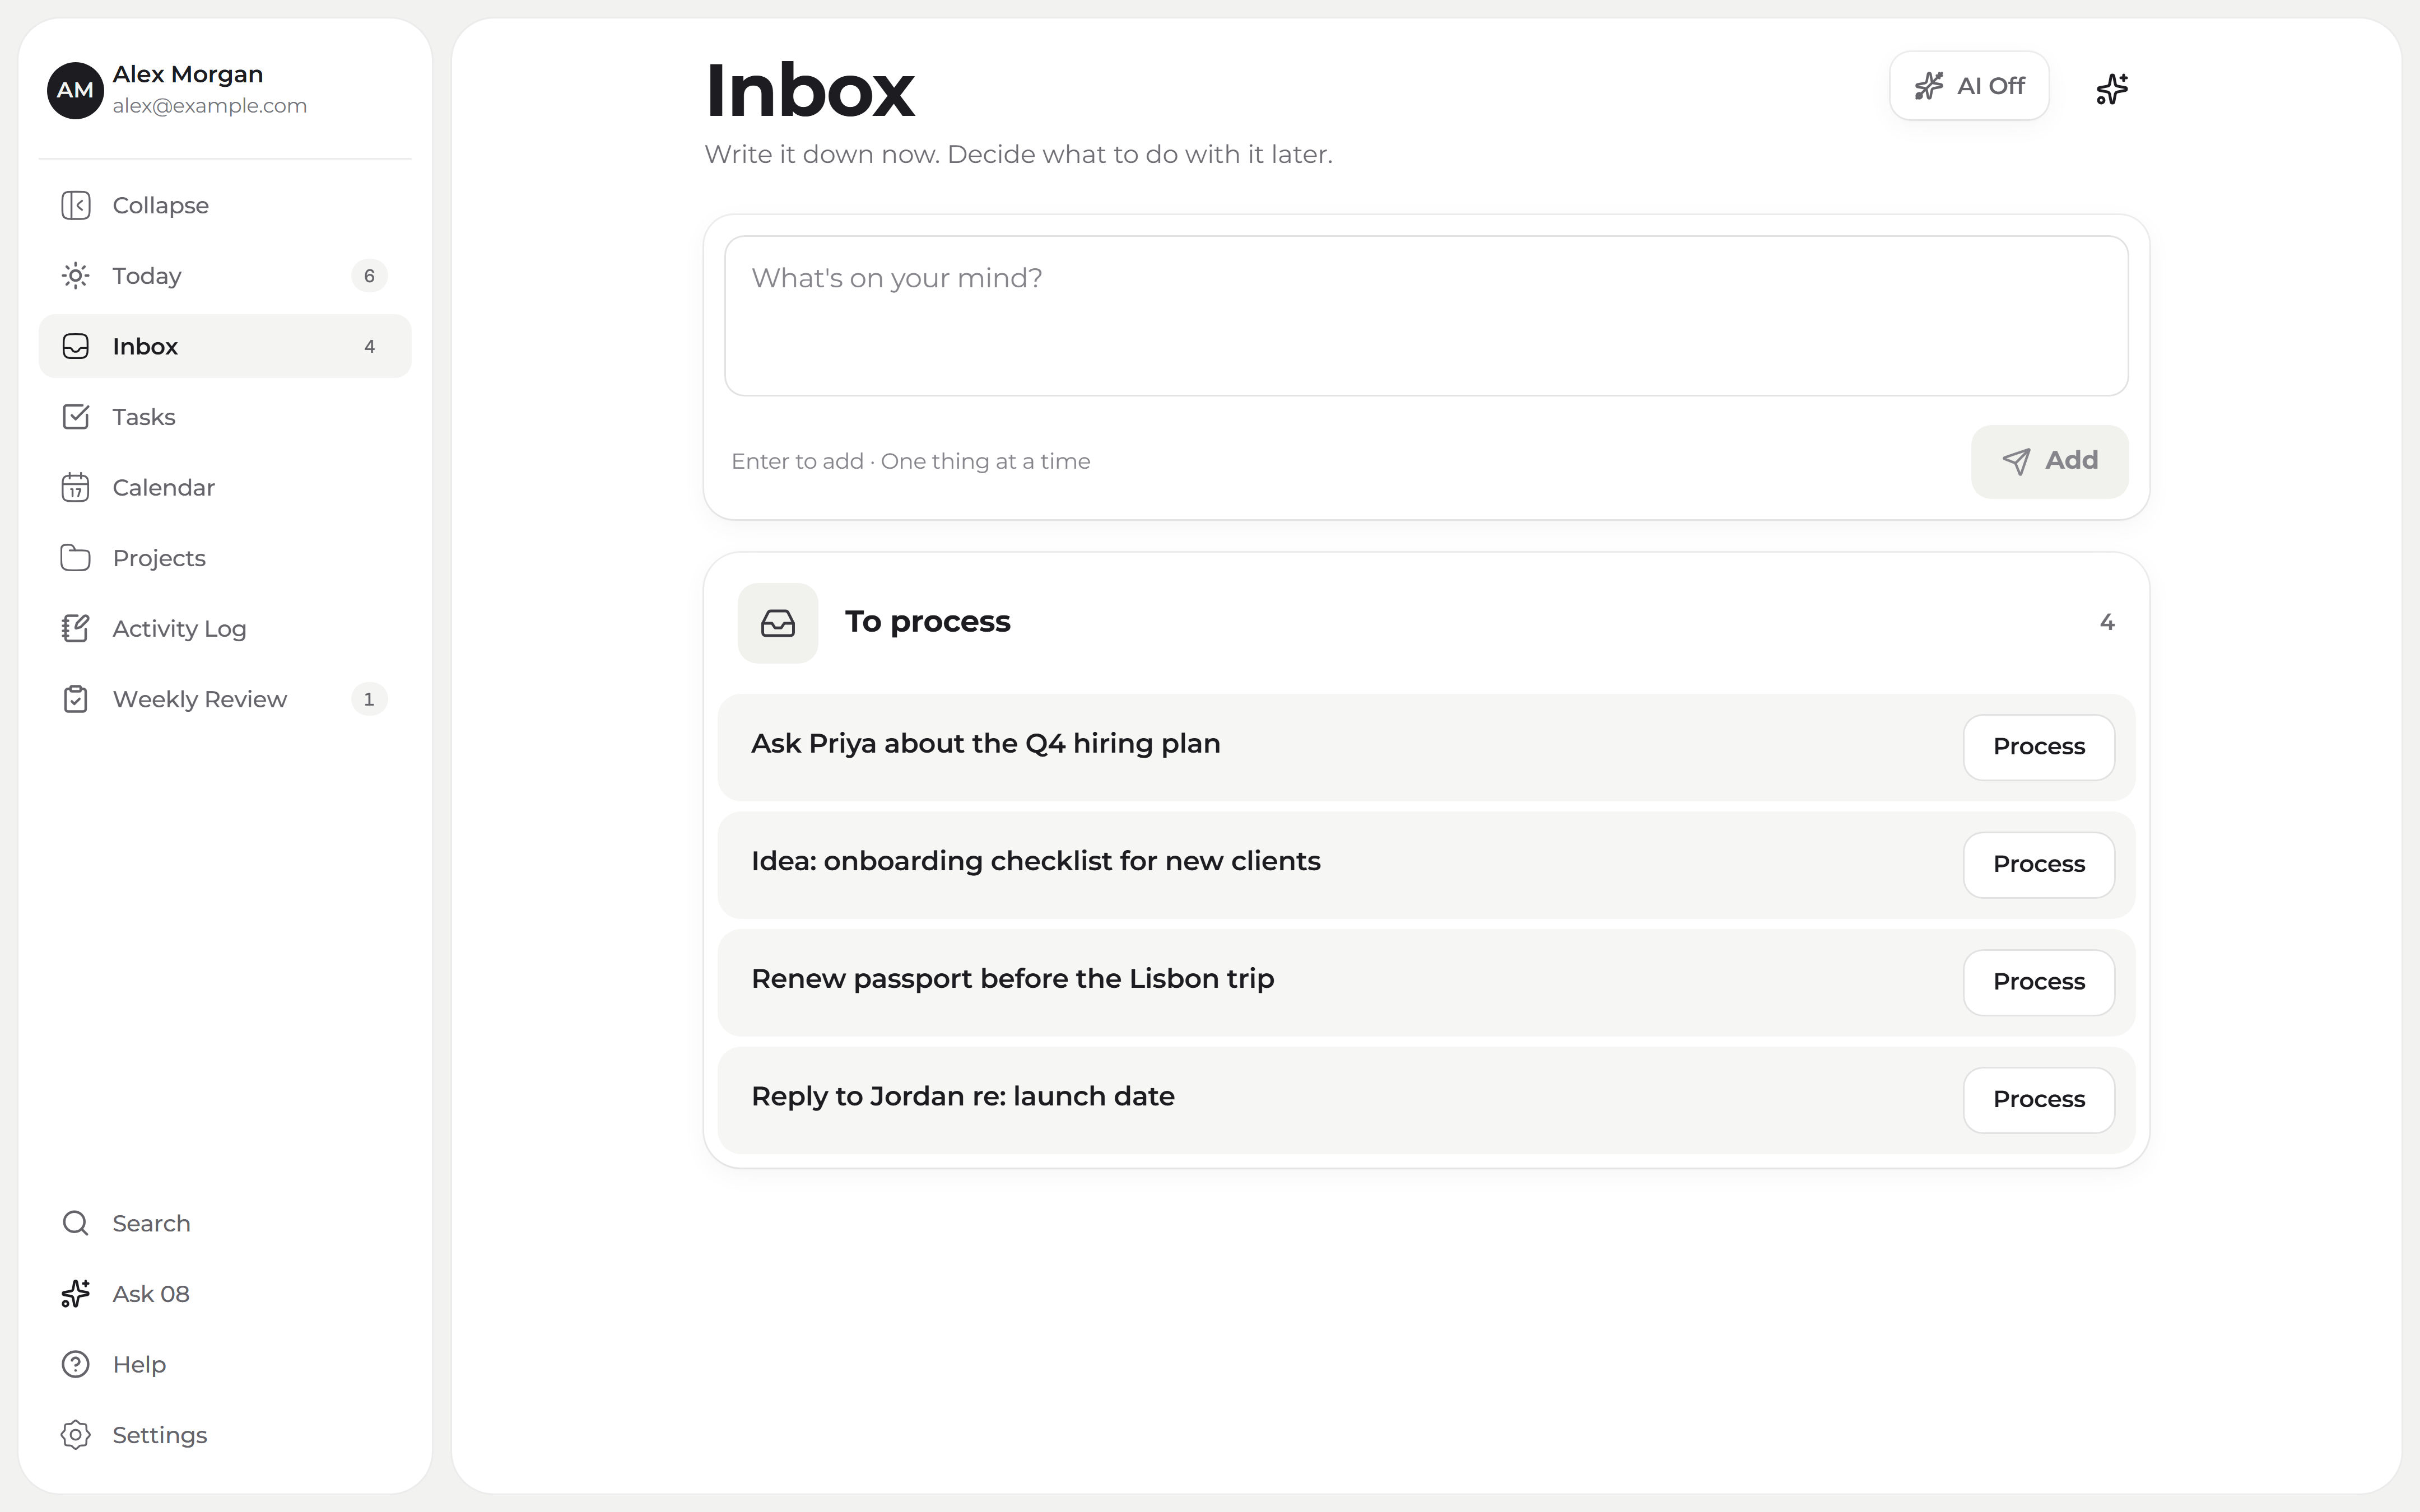Process 'Renew passport before the Lisbon trip'

coord(2038,982)
